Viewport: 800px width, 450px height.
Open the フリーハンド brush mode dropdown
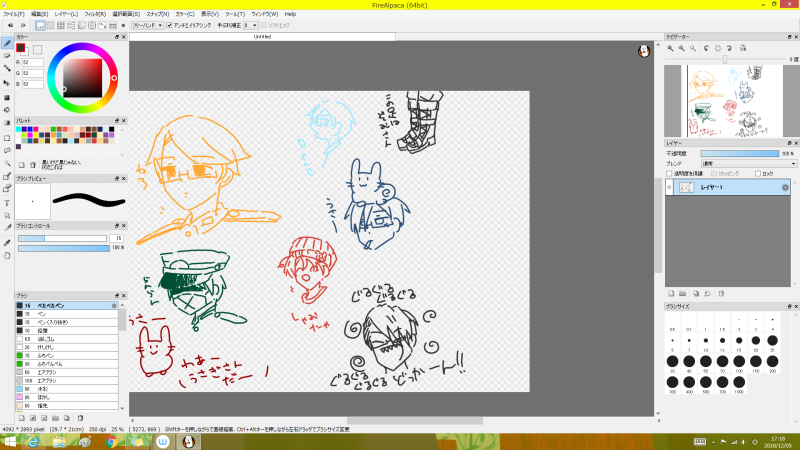click(x=147, y=25)
